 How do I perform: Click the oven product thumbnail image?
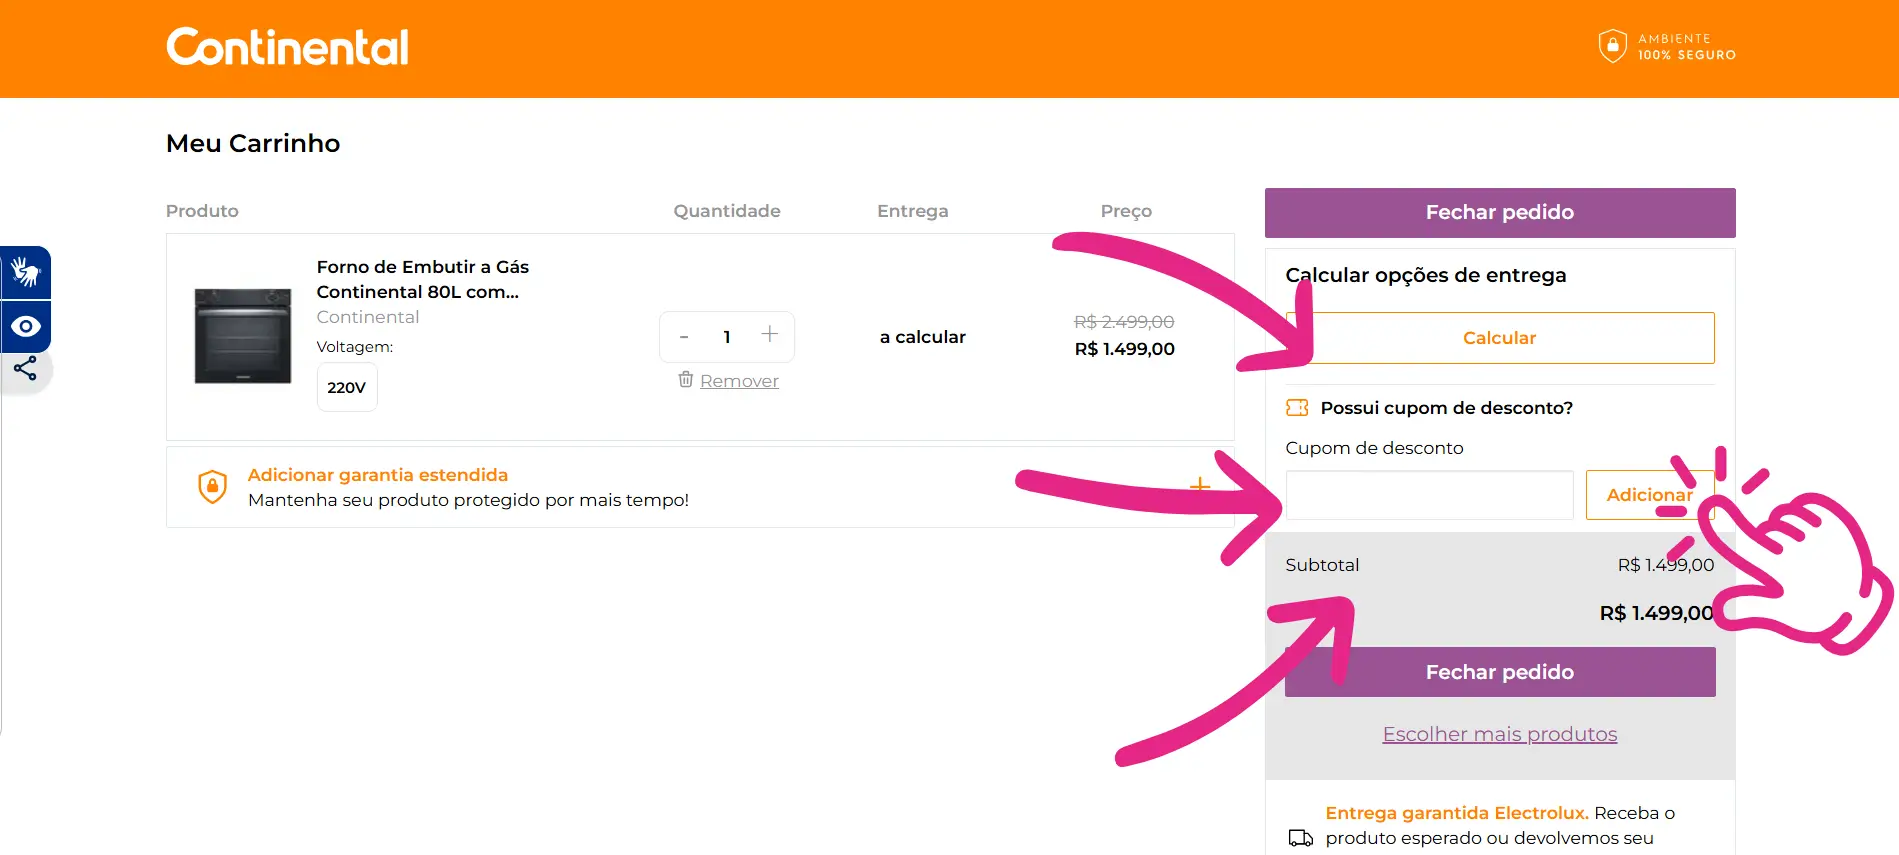243,336
